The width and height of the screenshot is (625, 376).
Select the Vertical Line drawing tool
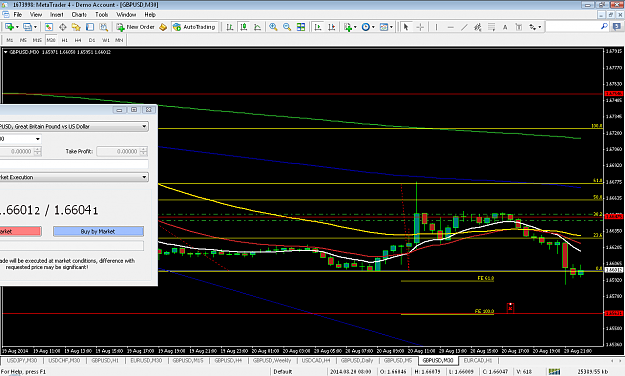click(436, 27)
